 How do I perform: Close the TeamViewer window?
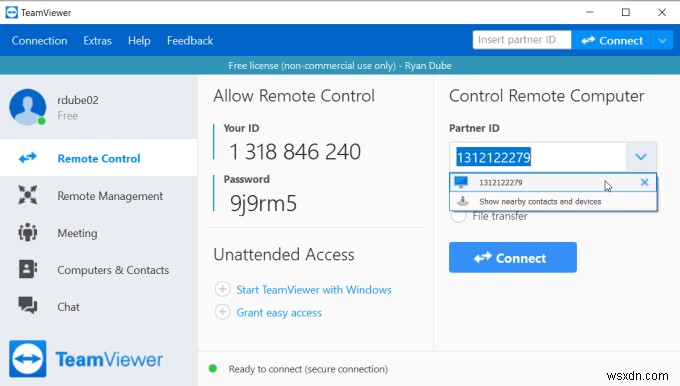[x=662, y=12]
